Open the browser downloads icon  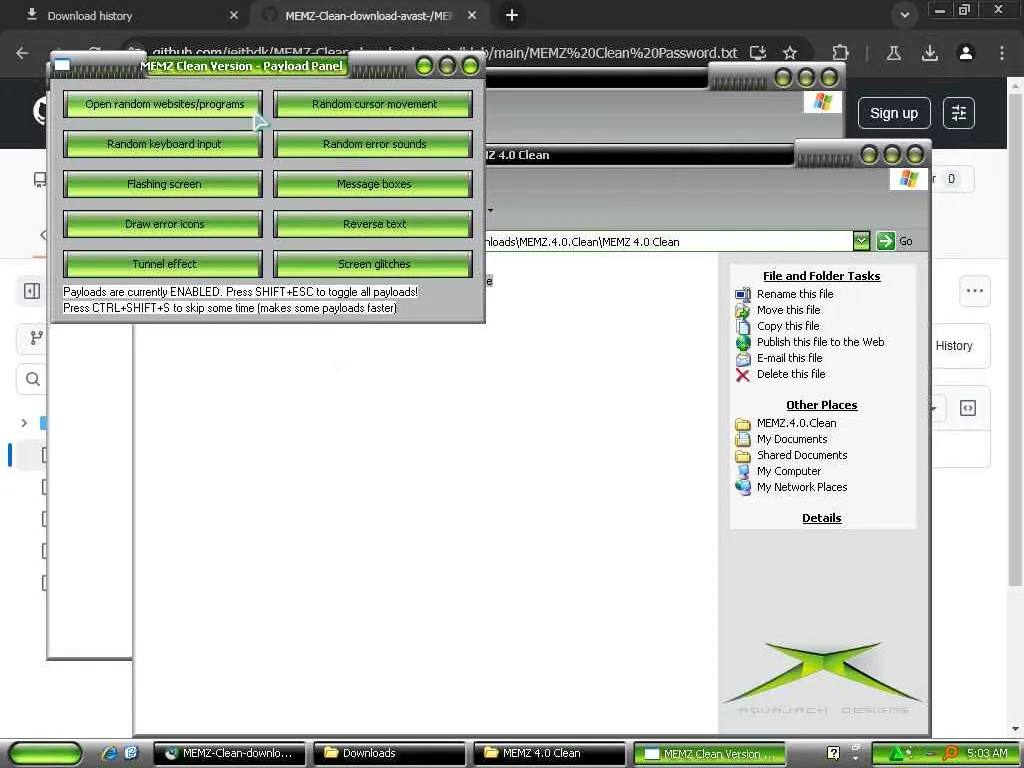click(930, 53)
